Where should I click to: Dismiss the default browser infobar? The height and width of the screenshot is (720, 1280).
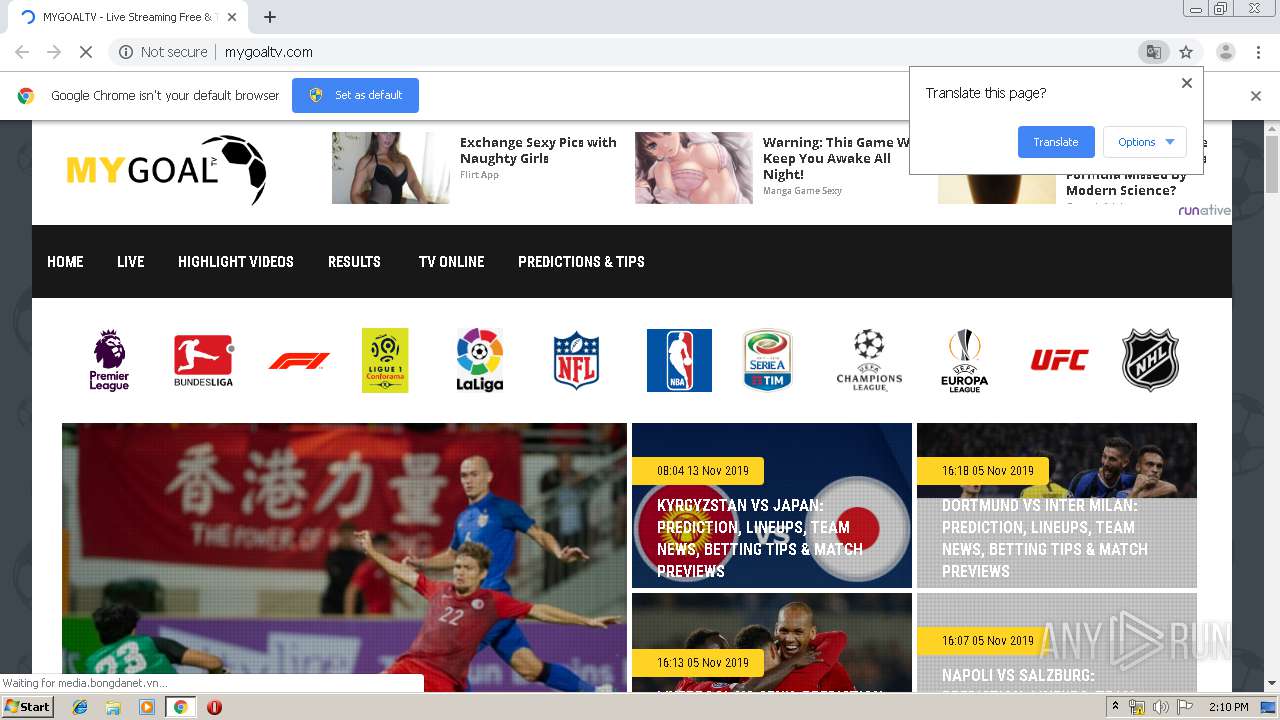pyautogui.click(x=1256, y=96)
